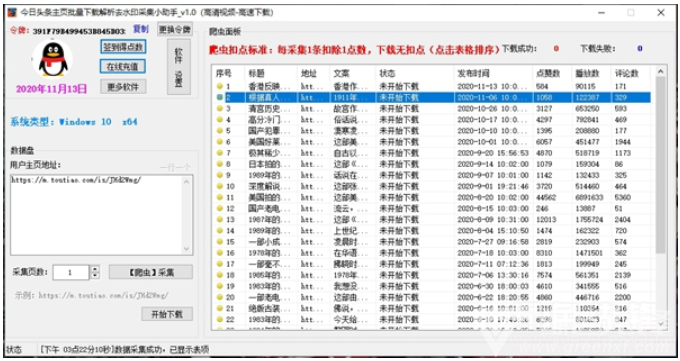Copy the token with 复制 link

pos(141,29)
